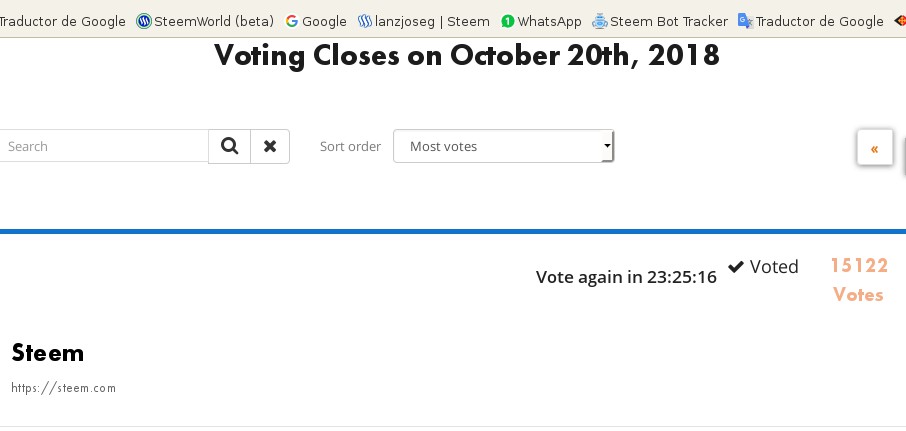Click the Steem entry title
Screen dimensions: 906x431
pyautogui.click(x=48, y=352)
